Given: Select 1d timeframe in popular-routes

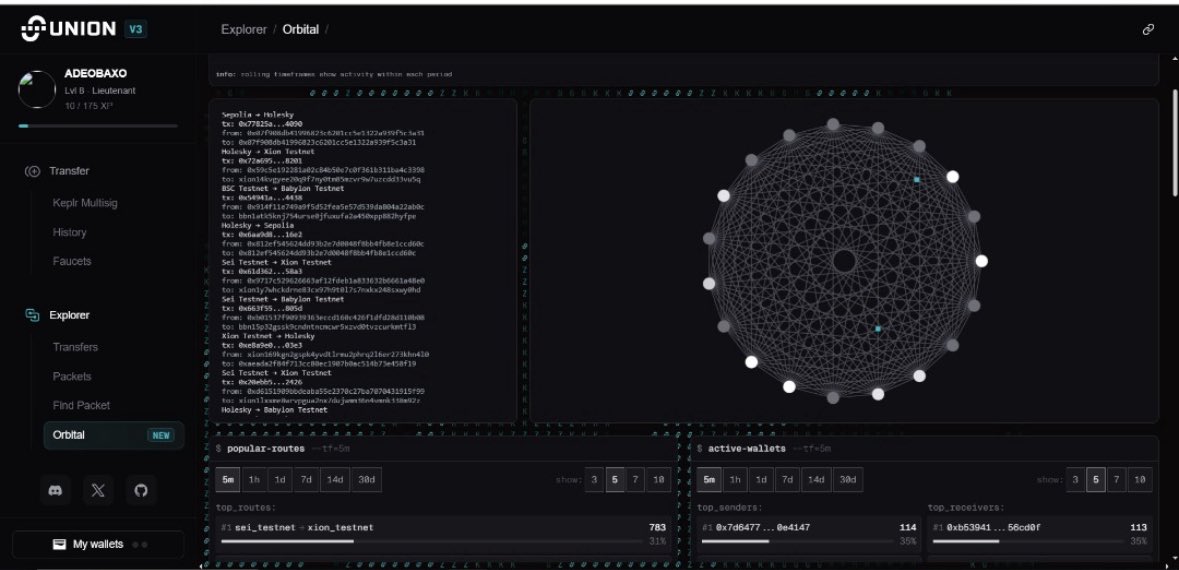Looking at the screenshot, I should [280, 480].
